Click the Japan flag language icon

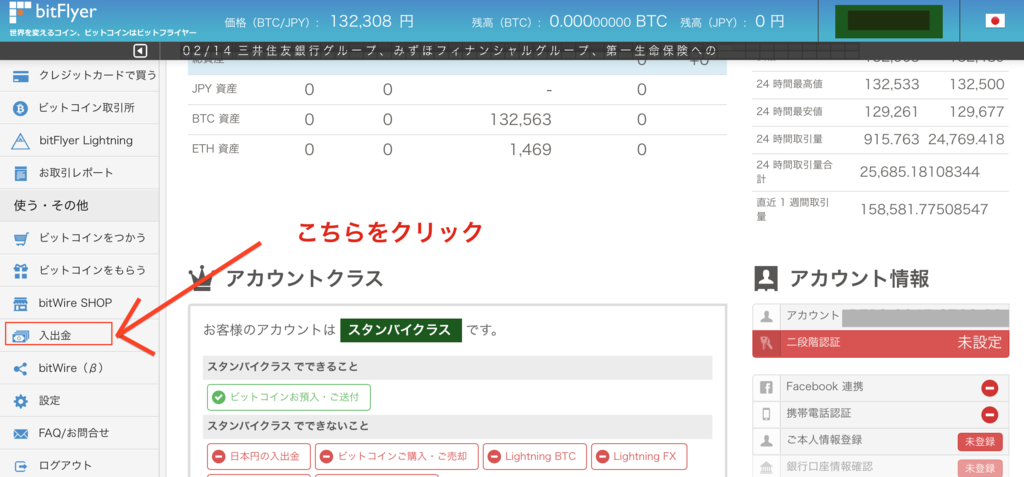point(995,20)
